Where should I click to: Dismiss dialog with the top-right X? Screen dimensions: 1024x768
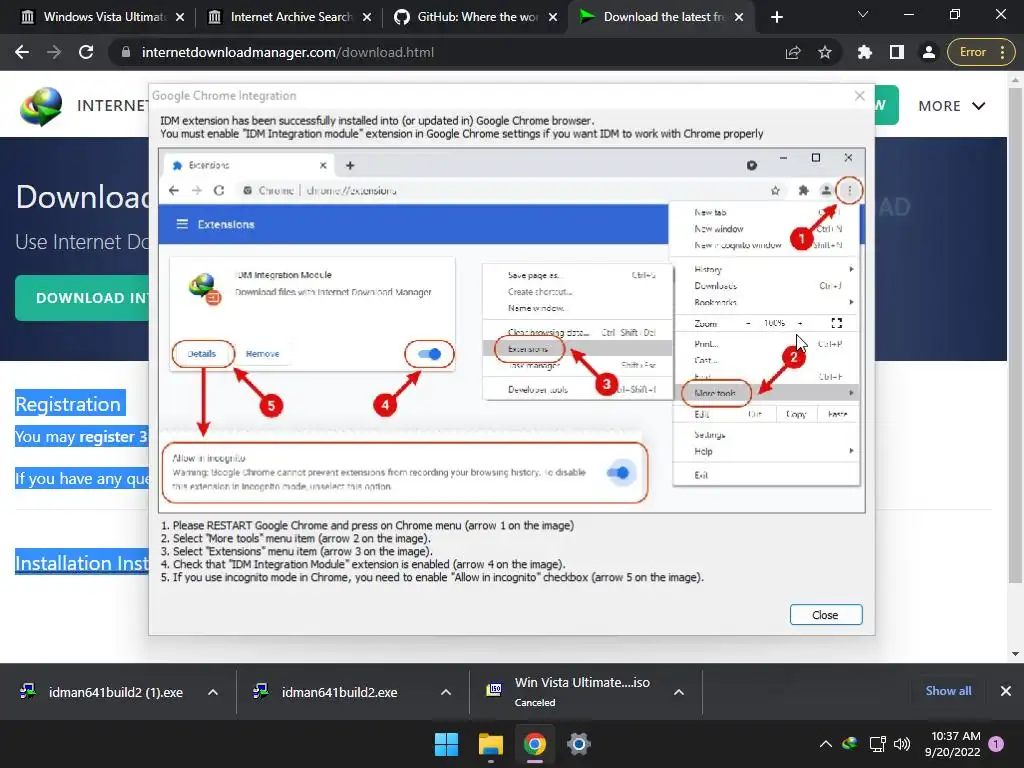coord(859,96)
